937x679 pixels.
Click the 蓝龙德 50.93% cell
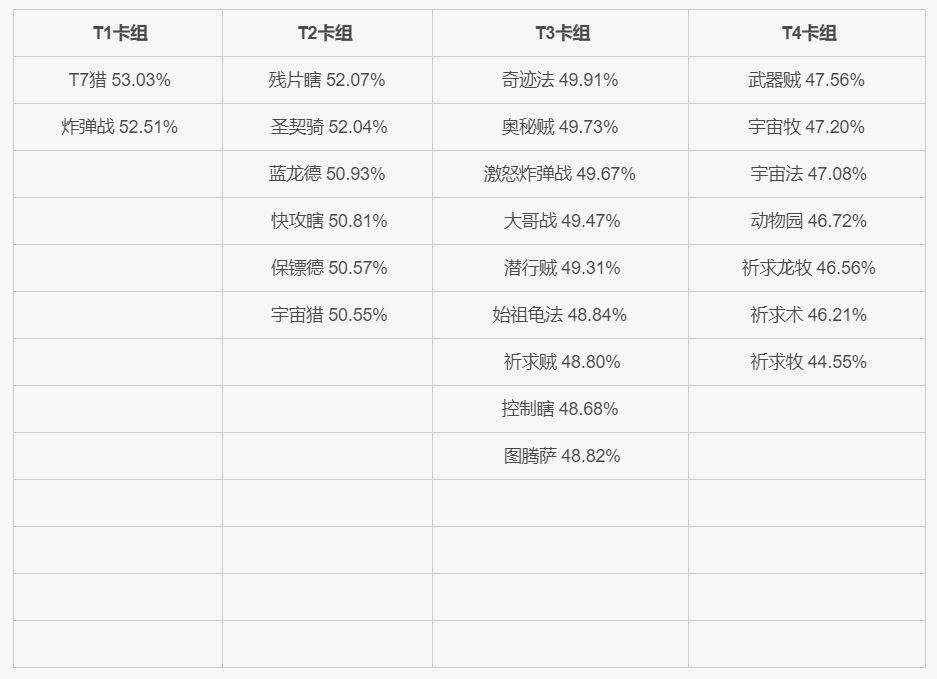[x=327, y=174]
